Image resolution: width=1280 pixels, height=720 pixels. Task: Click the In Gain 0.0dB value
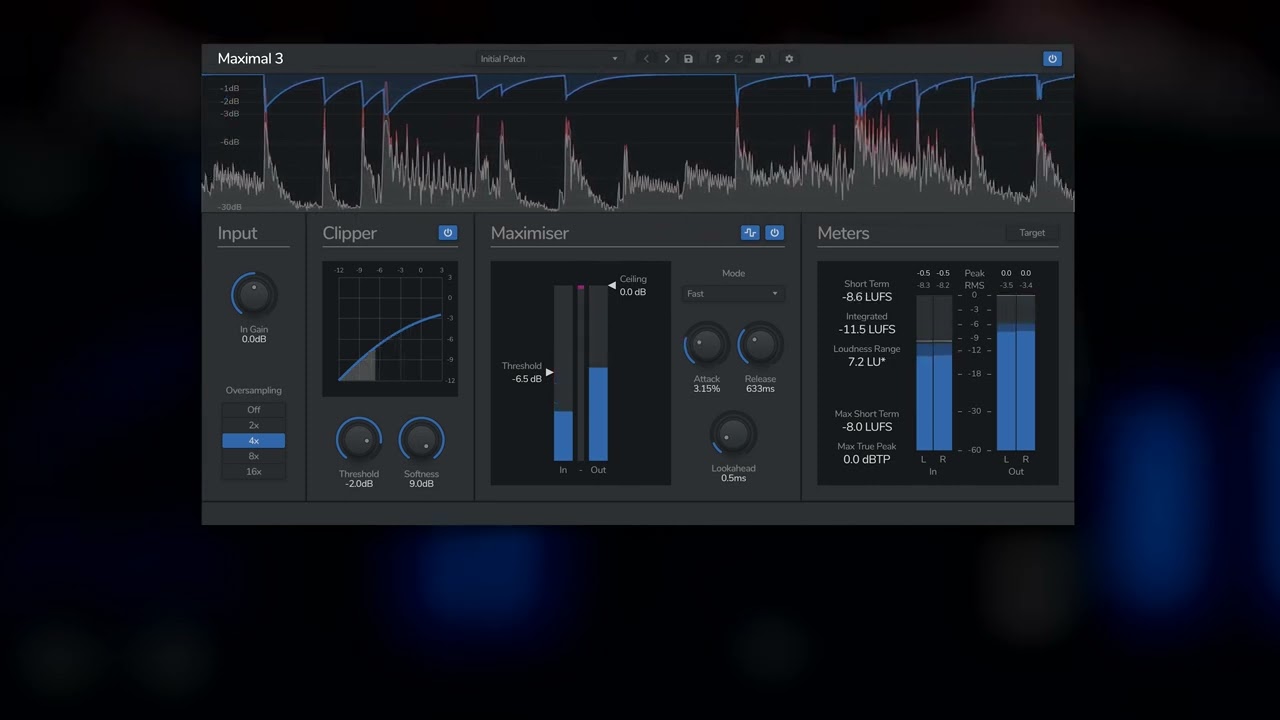point(254,340)
